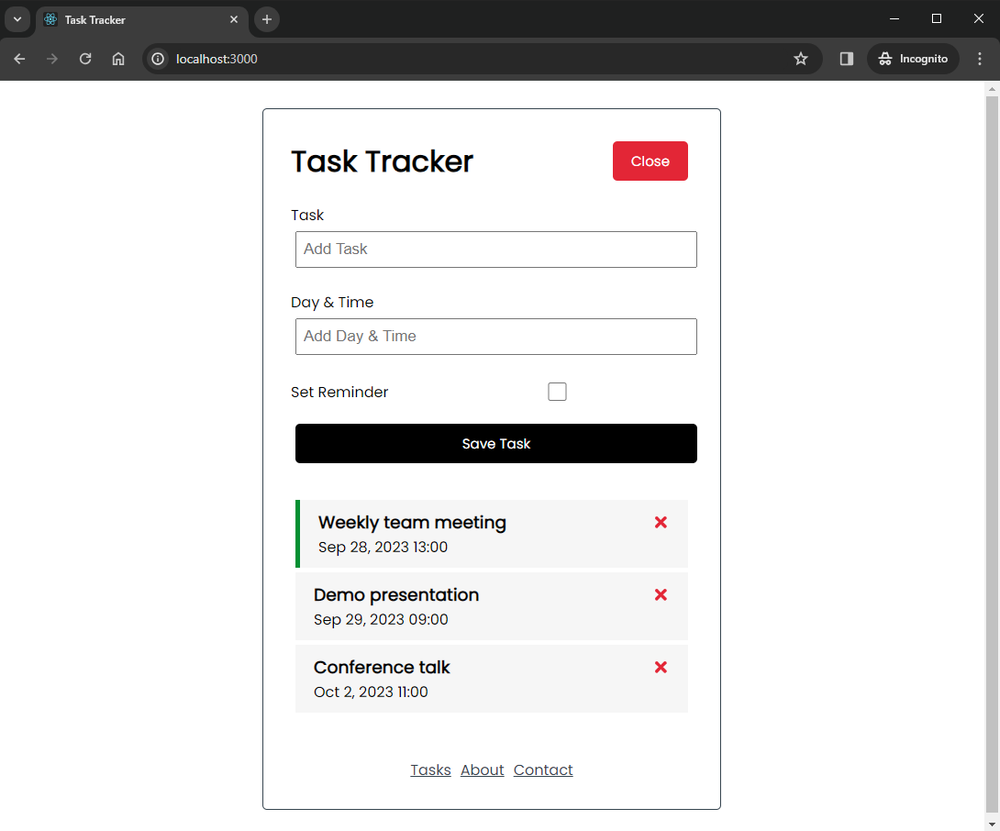Screen dimensions: 1000x831
Task: Click the page vertical scrollbar
Action: [992, 453]
